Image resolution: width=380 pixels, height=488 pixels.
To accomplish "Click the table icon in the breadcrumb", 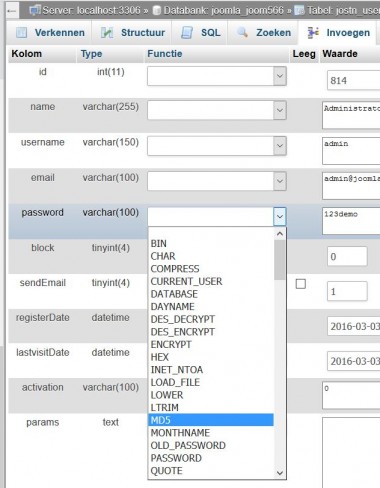I will click(299, 11).
